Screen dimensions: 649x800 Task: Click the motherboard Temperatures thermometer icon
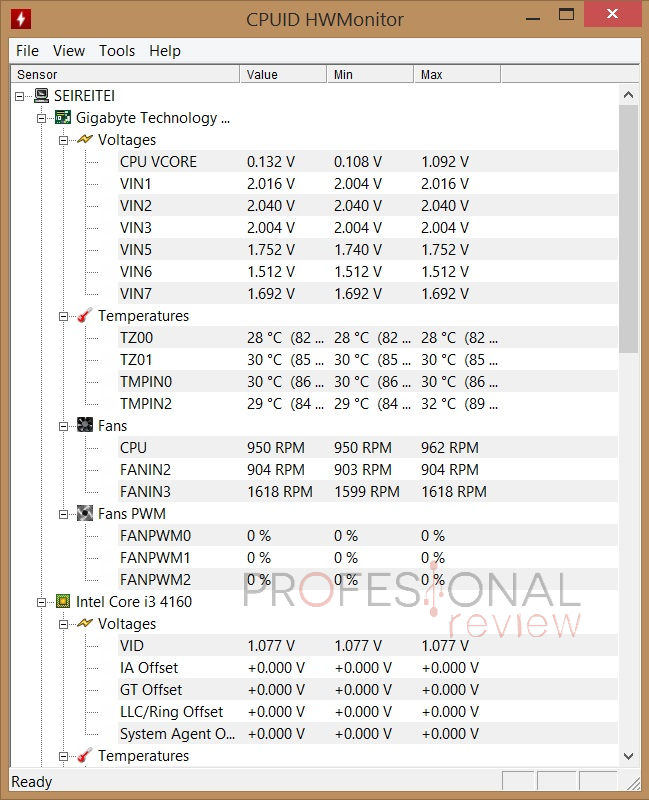click(x=85, y=315)
